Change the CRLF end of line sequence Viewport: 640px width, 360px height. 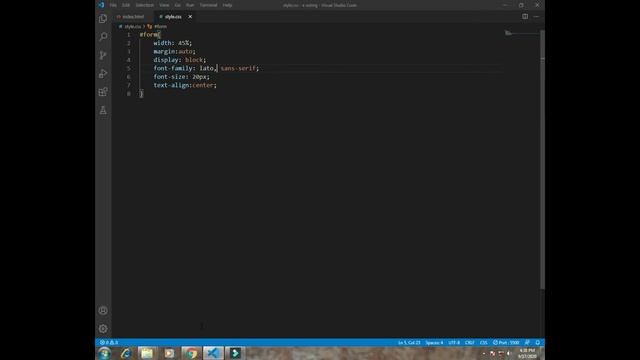pyautogui.click(x=470, y=342)
